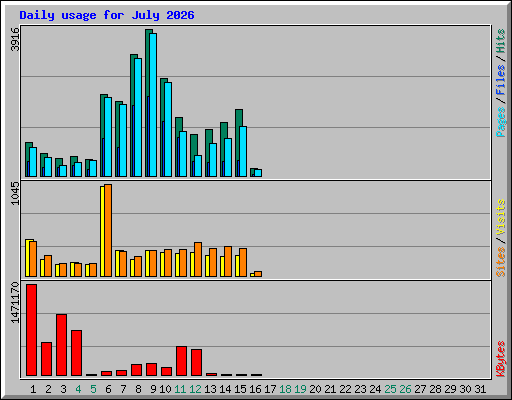Click the tallest red KBytes bar for day 1
This screenshot has height=400, width=512.
[x=31, y=330]
